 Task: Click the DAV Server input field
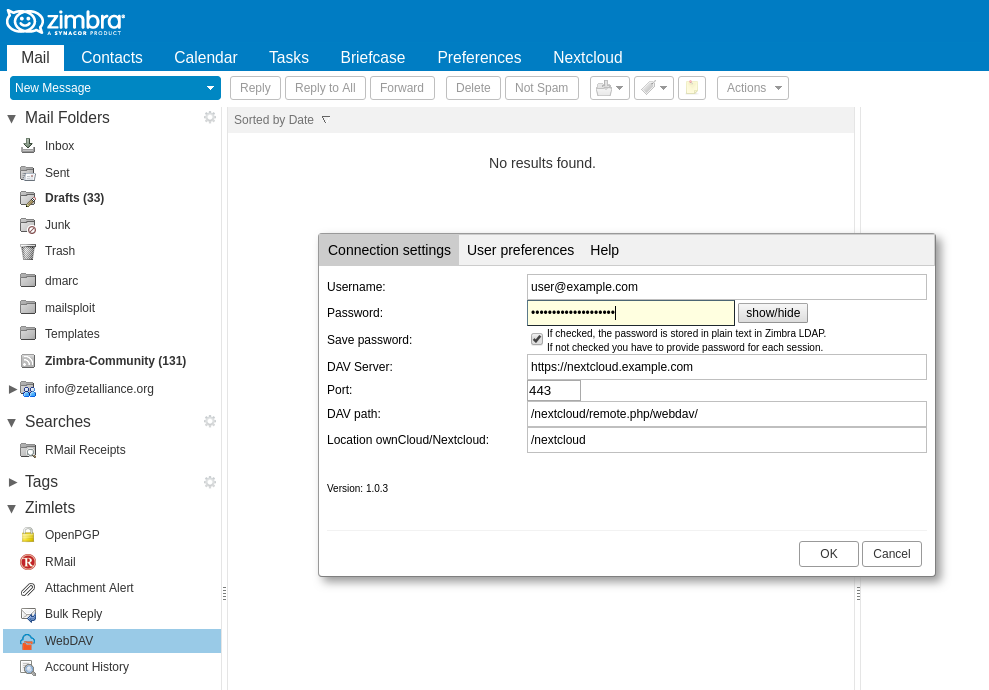[726, 367]
